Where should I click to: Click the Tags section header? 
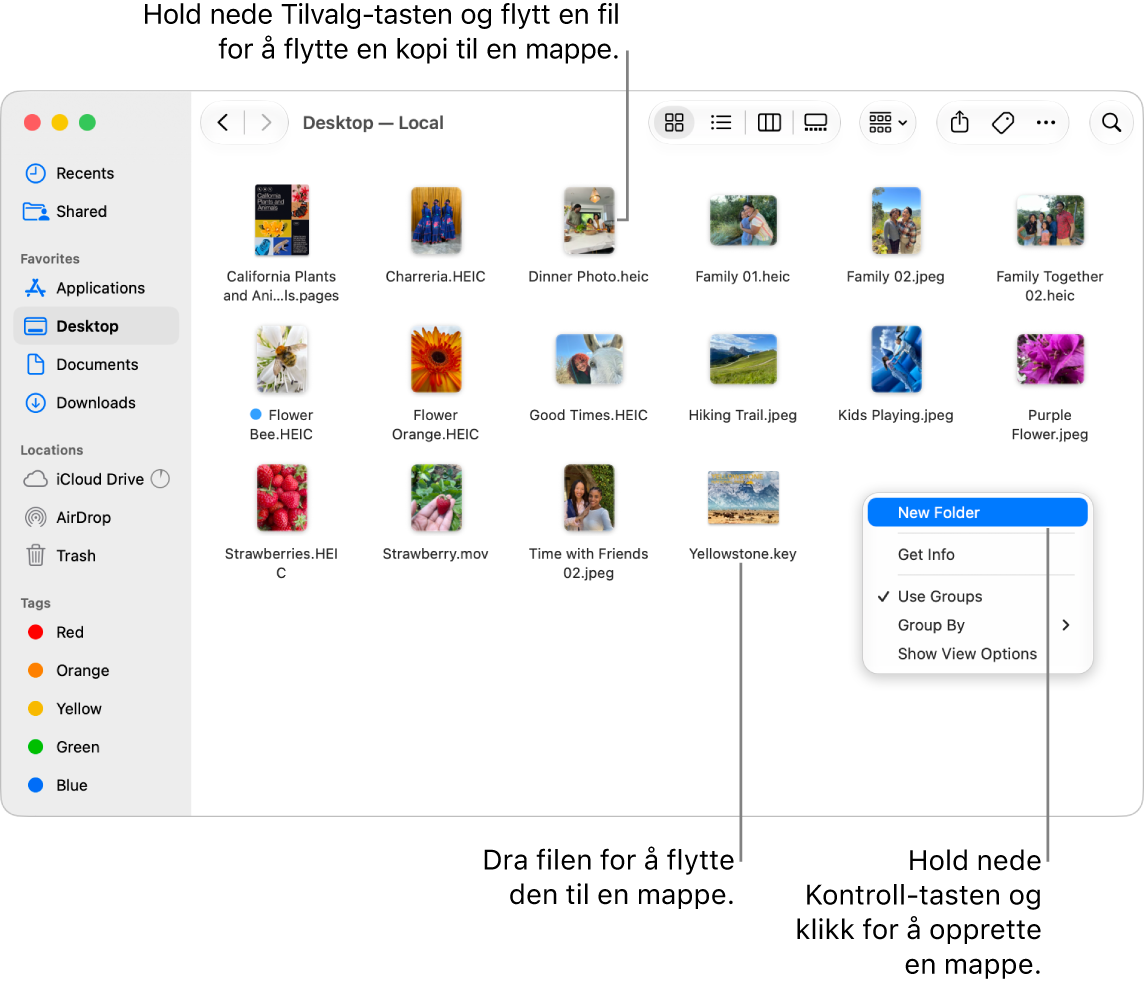(36, 603)
